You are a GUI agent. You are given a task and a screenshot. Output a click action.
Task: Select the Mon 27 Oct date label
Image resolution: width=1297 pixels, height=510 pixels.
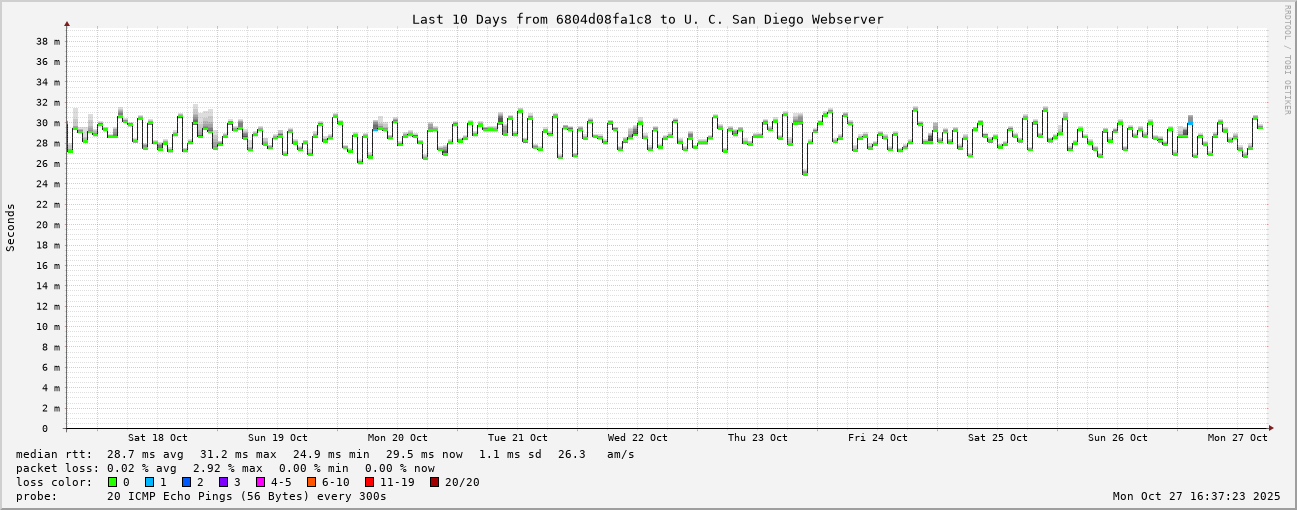(1237, 438)
